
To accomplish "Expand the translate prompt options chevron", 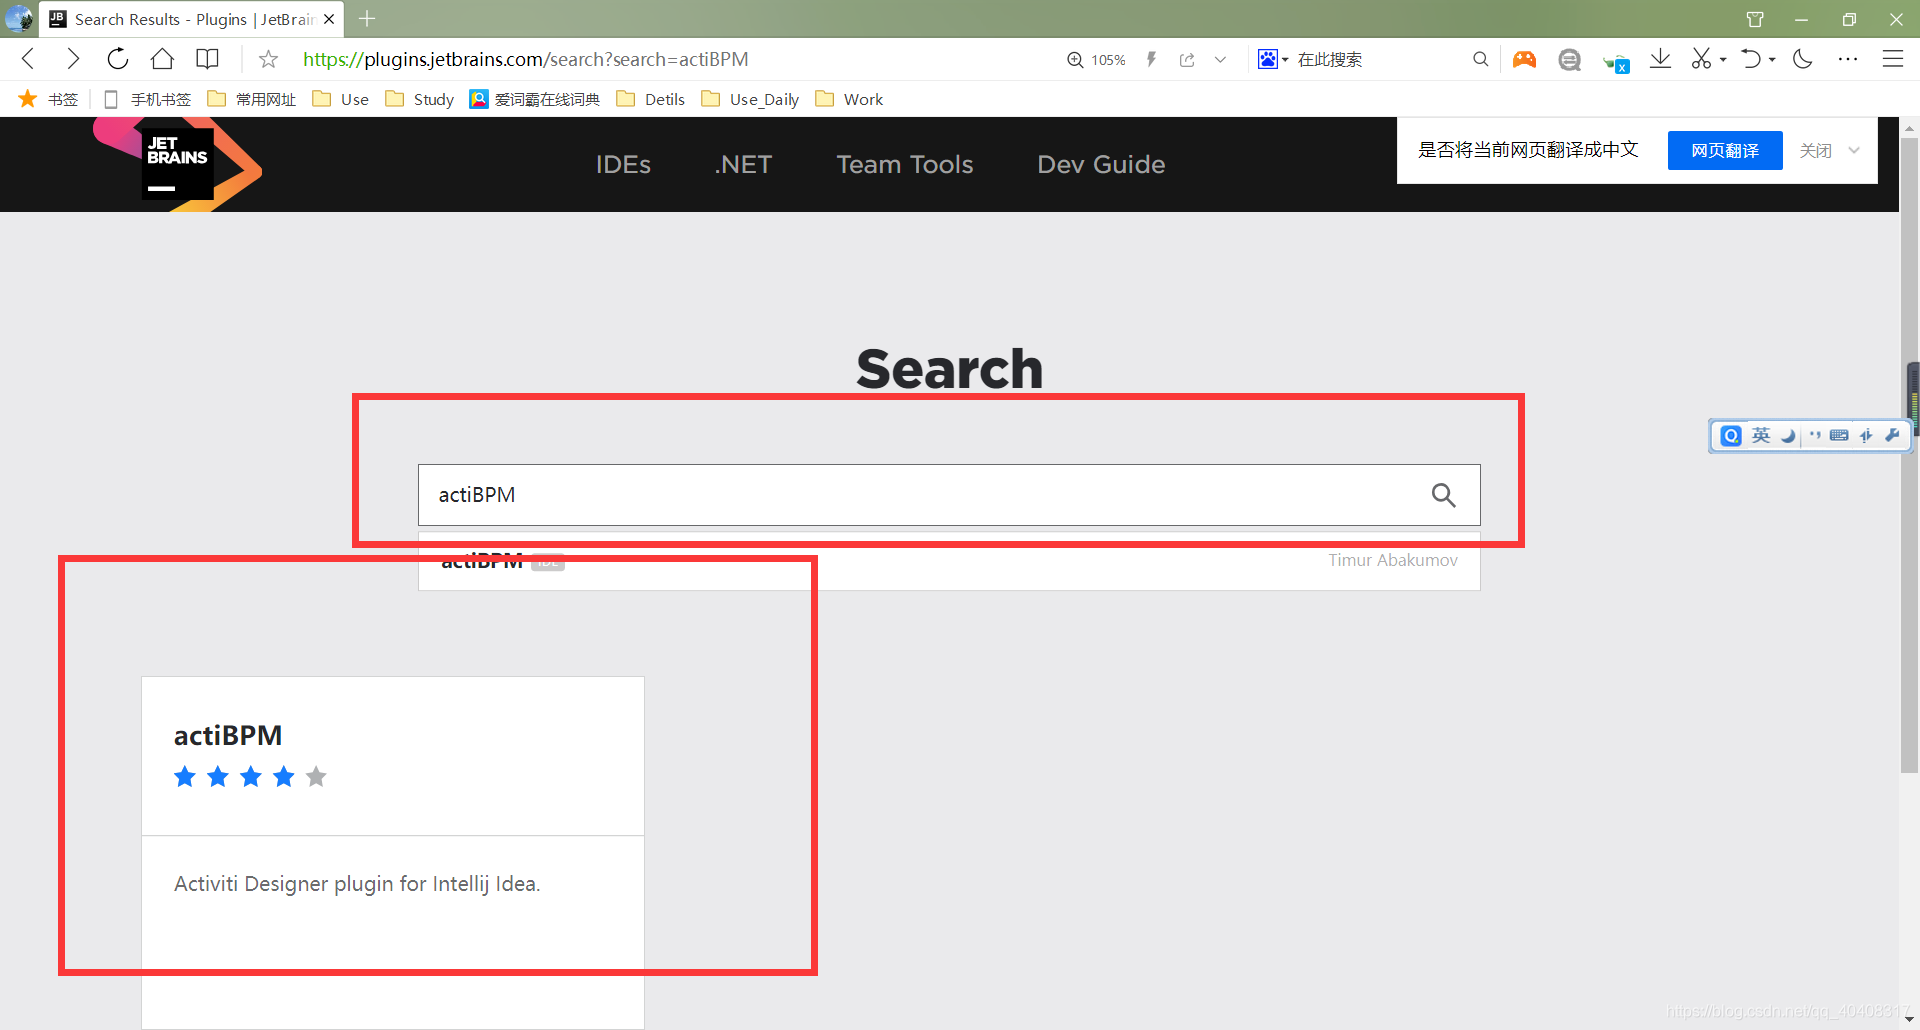I will coord(1854,150).
